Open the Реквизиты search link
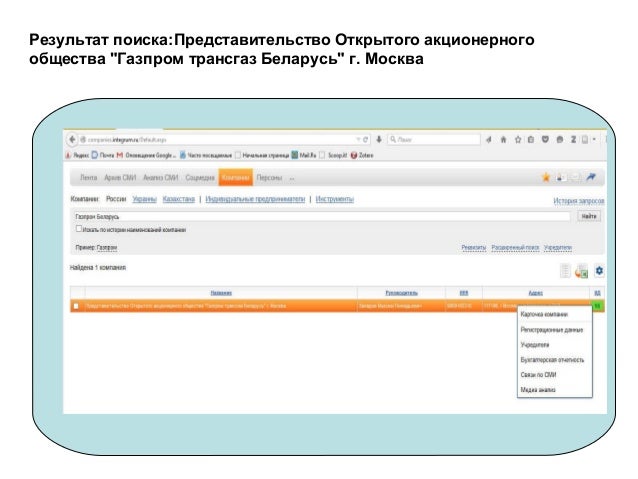 tap(474, 247)
